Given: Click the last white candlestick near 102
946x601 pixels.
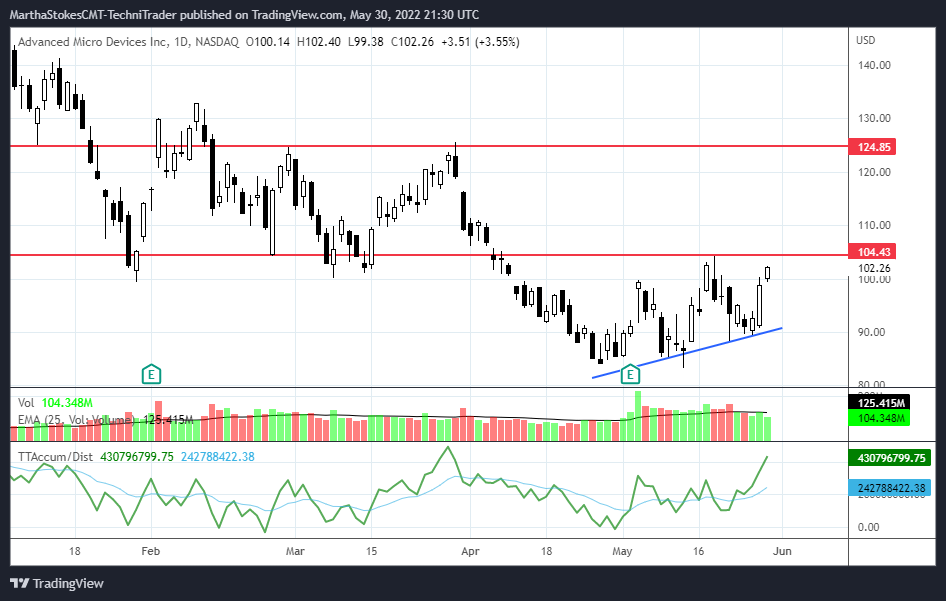Looking at the screenshot, I should tap(767, 273).
